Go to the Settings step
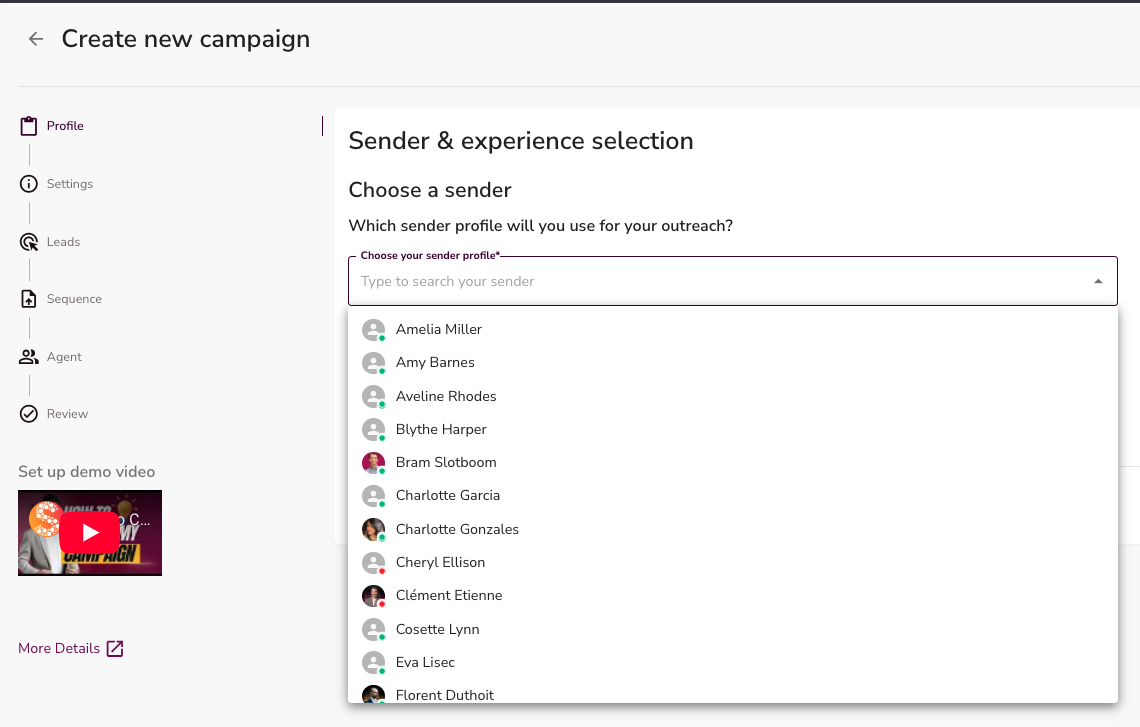This screenshot has width=1140, height=727. (70, 184)
